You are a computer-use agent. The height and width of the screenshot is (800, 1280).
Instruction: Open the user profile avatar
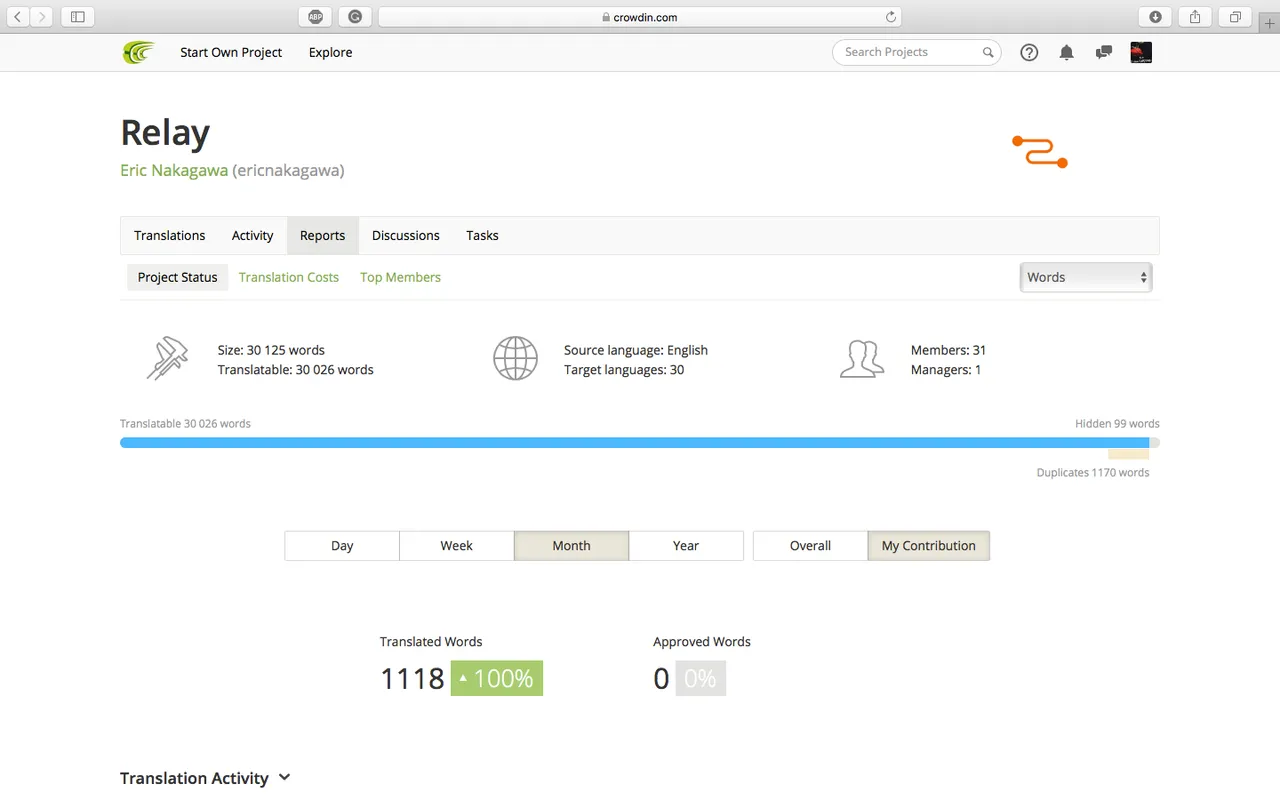(x=1141, y=52)
